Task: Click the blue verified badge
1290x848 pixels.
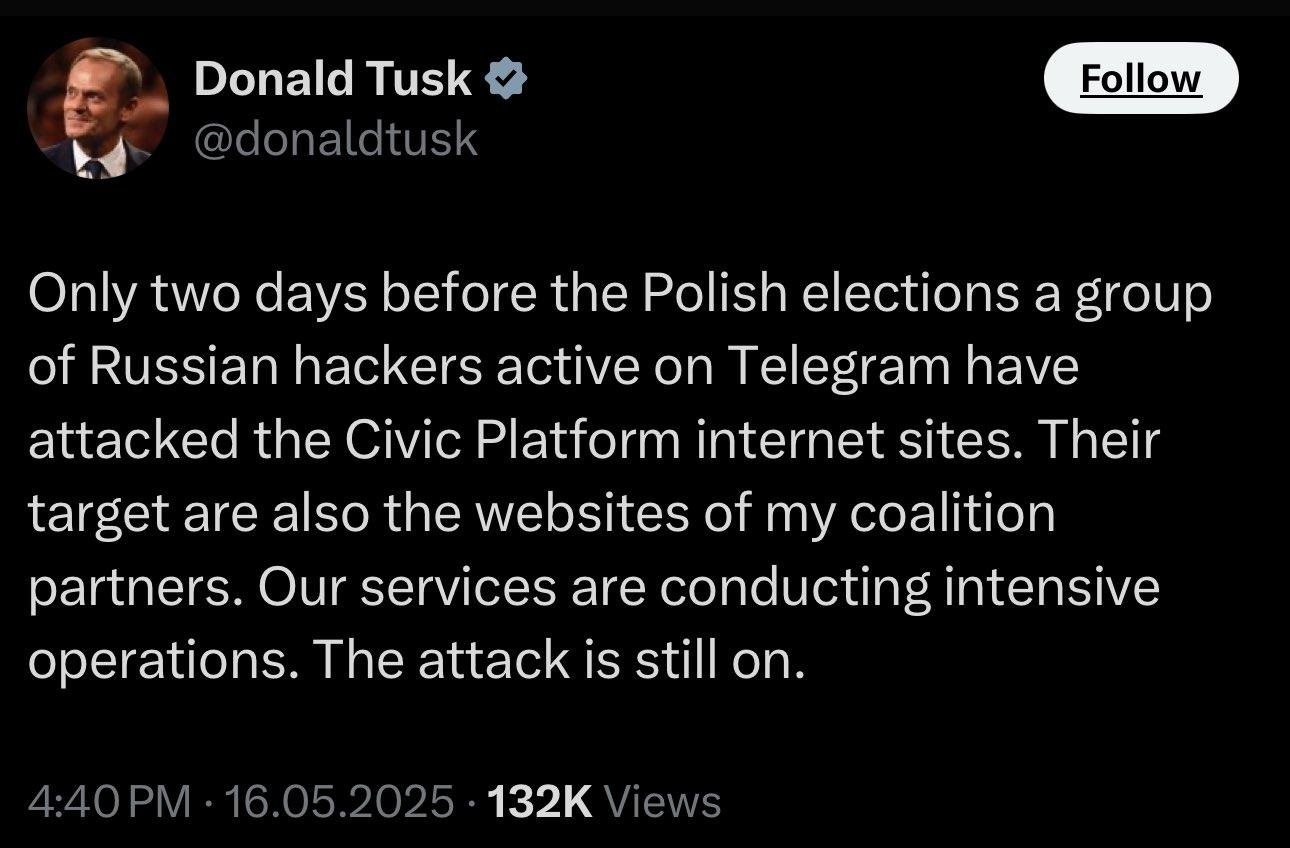Action: pos(507,79)
